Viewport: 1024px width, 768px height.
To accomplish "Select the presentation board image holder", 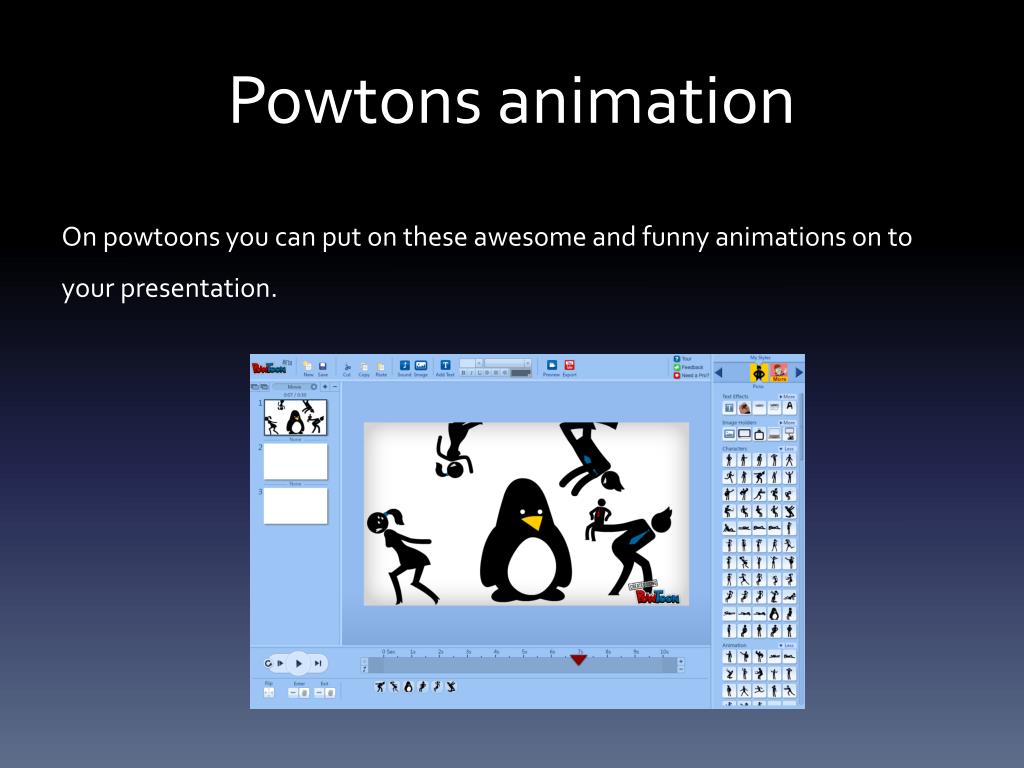I will point(790,434).
